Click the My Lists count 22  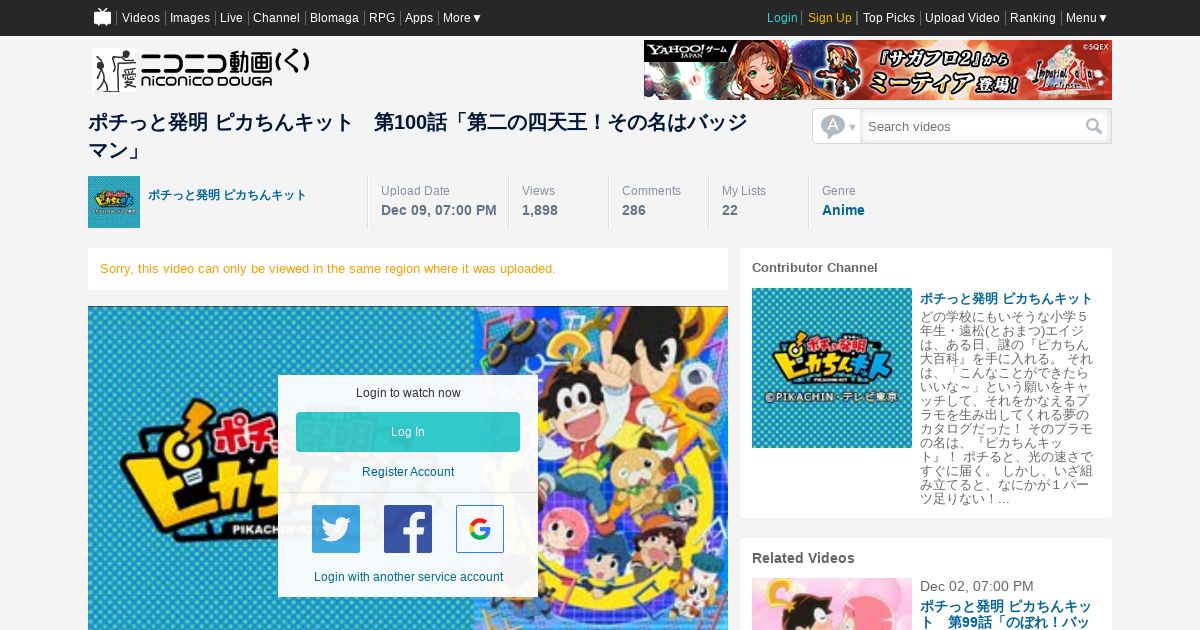(x=730, y=210)
